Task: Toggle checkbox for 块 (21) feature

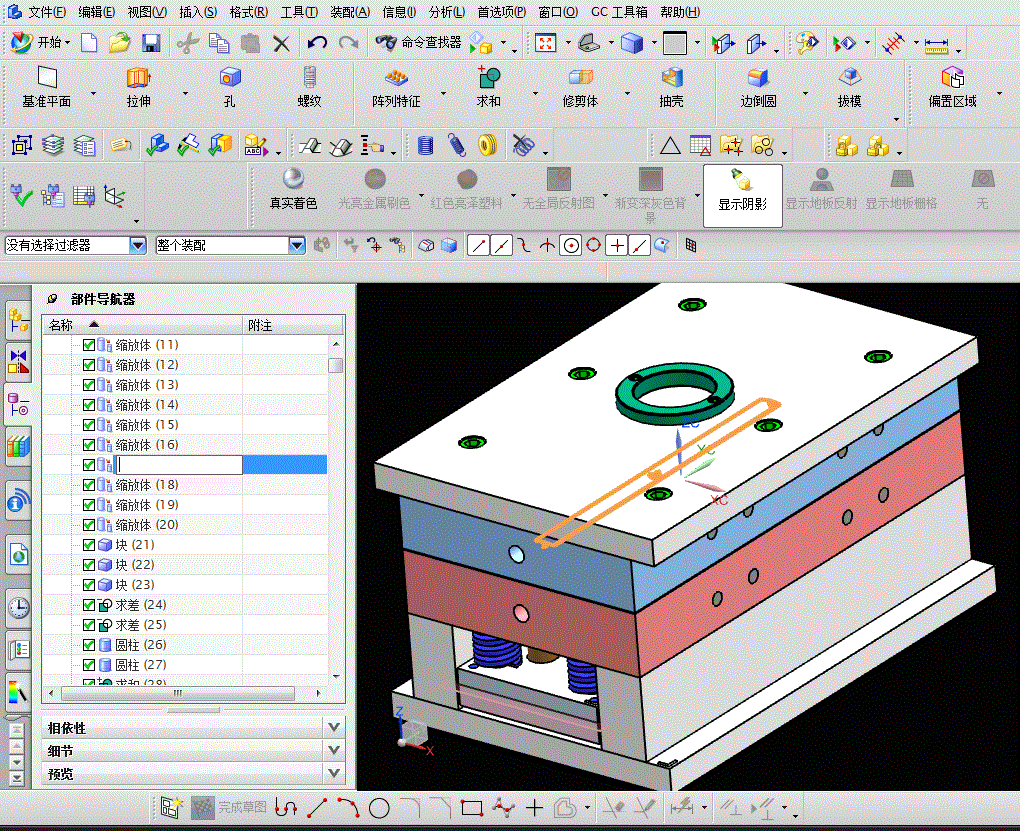Action: click(x=89, y=545)
